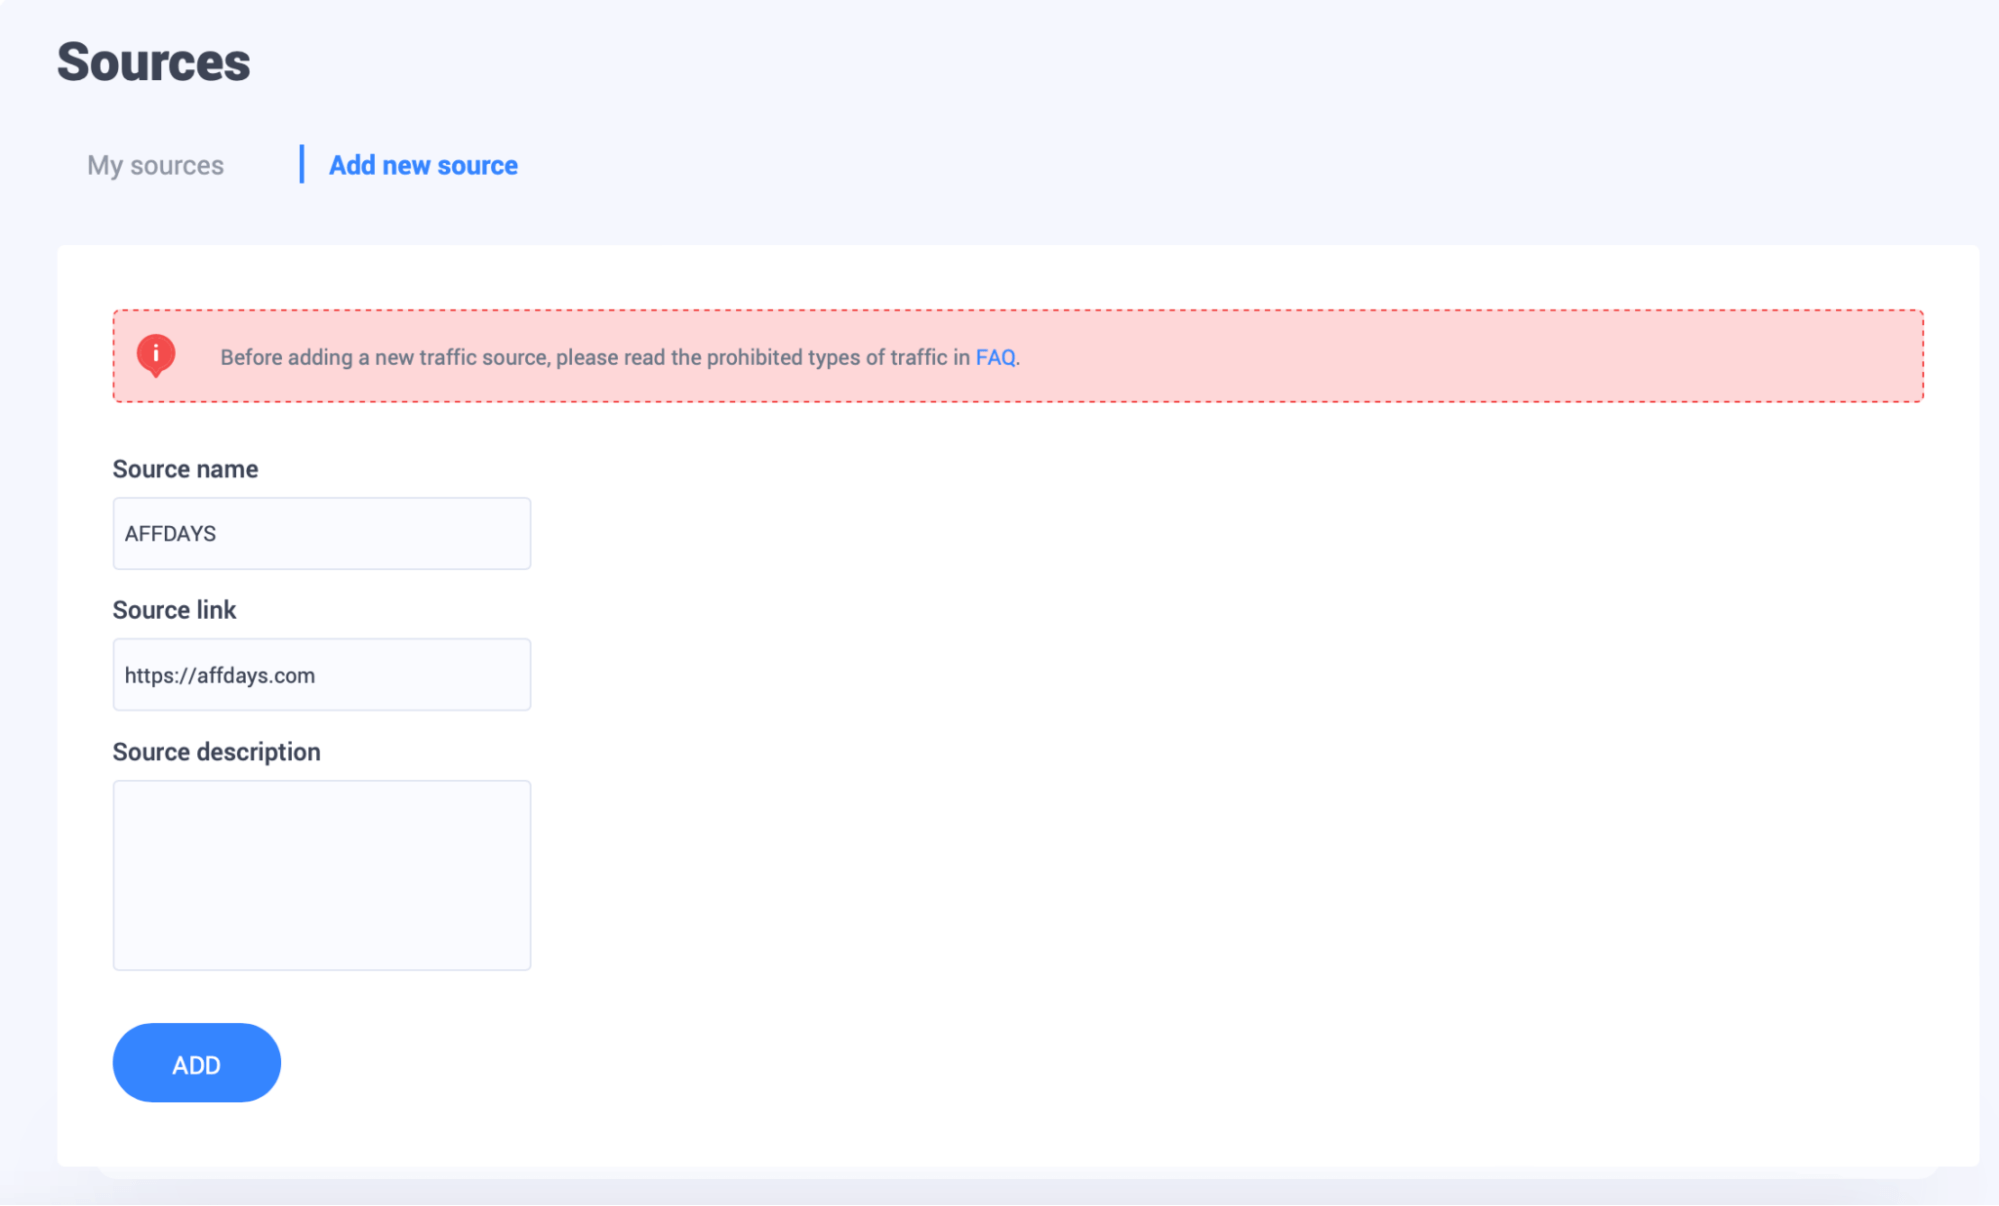Click the empty Source description textarea
The height and width of the screenshot is (1206, 1999).
[321, 875]
